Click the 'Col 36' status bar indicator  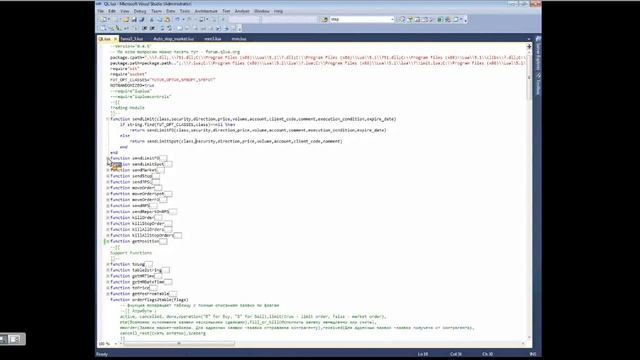pos(456,354)
